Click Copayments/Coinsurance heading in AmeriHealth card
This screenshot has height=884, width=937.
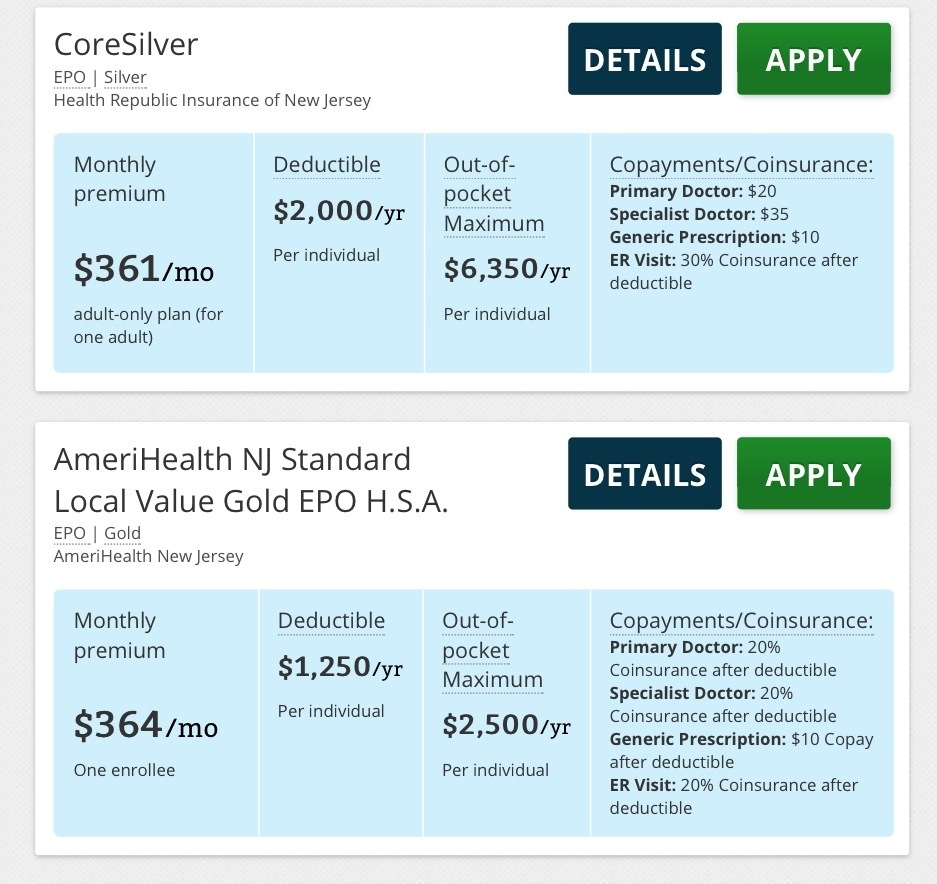pyautogui.click(x=740, y=621)
